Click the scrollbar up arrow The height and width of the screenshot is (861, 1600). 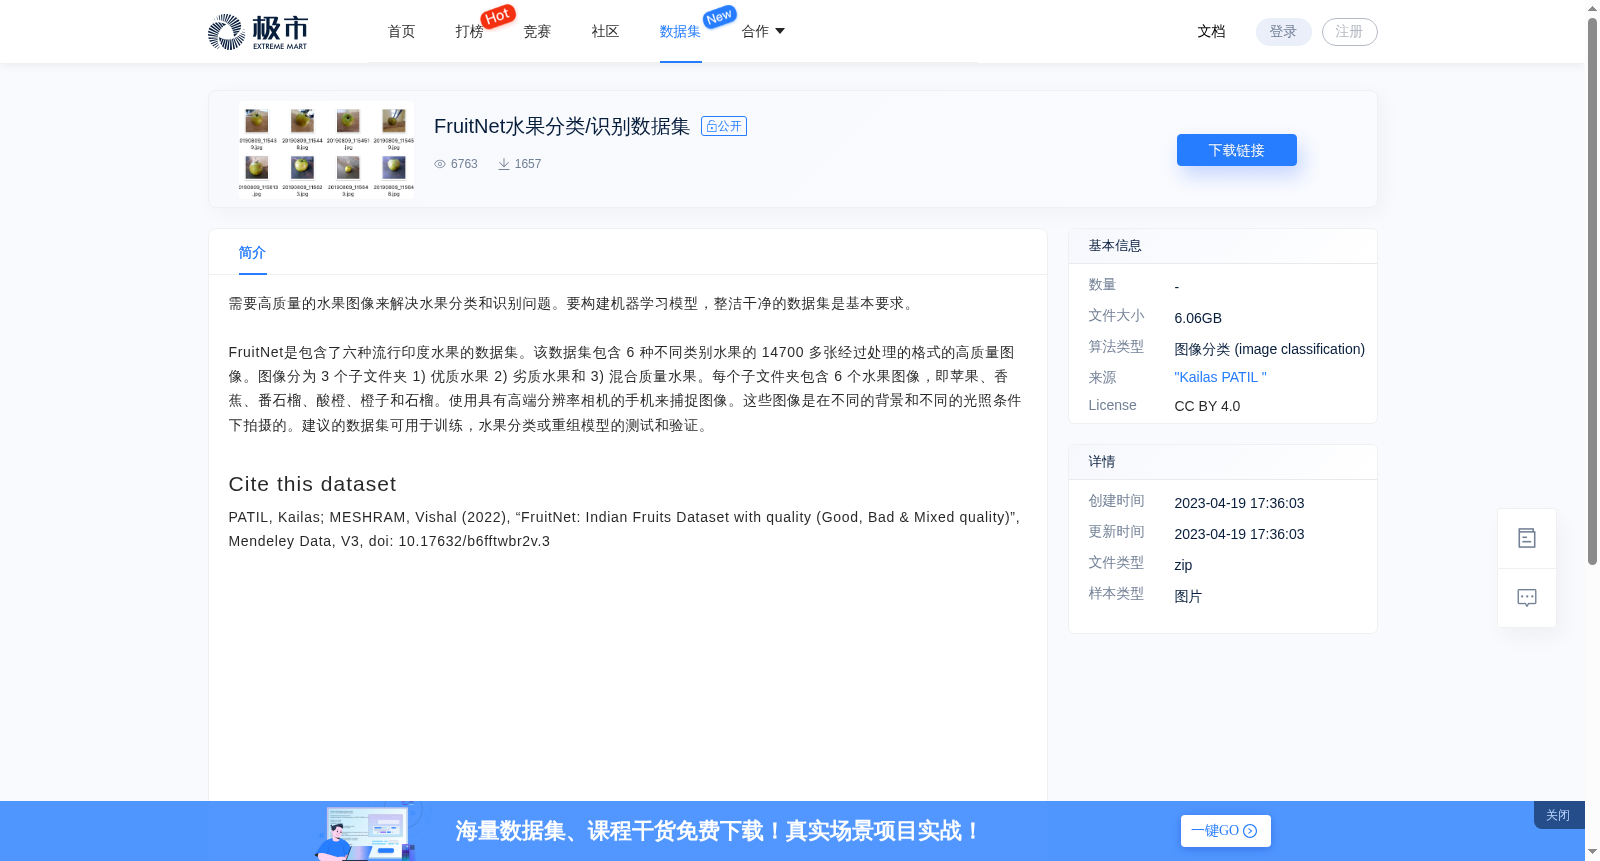point(1592,8)
